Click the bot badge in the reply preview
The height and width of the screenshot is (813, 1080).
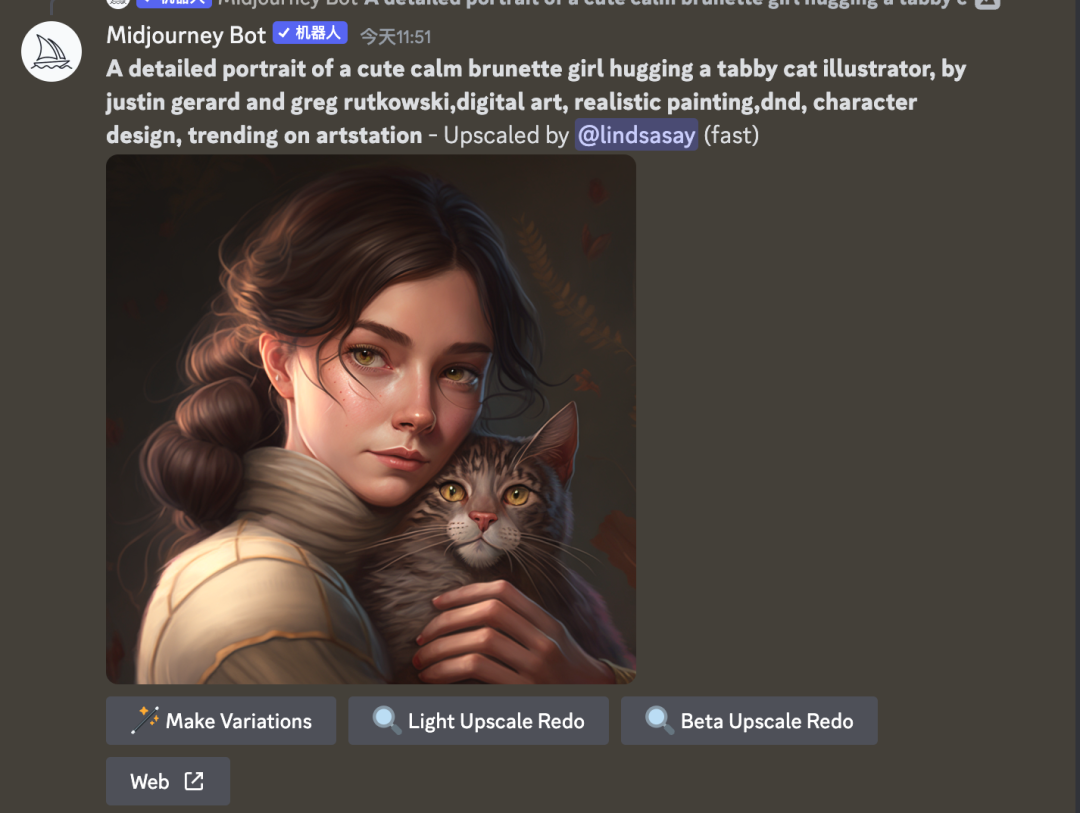tap(174, 3)
